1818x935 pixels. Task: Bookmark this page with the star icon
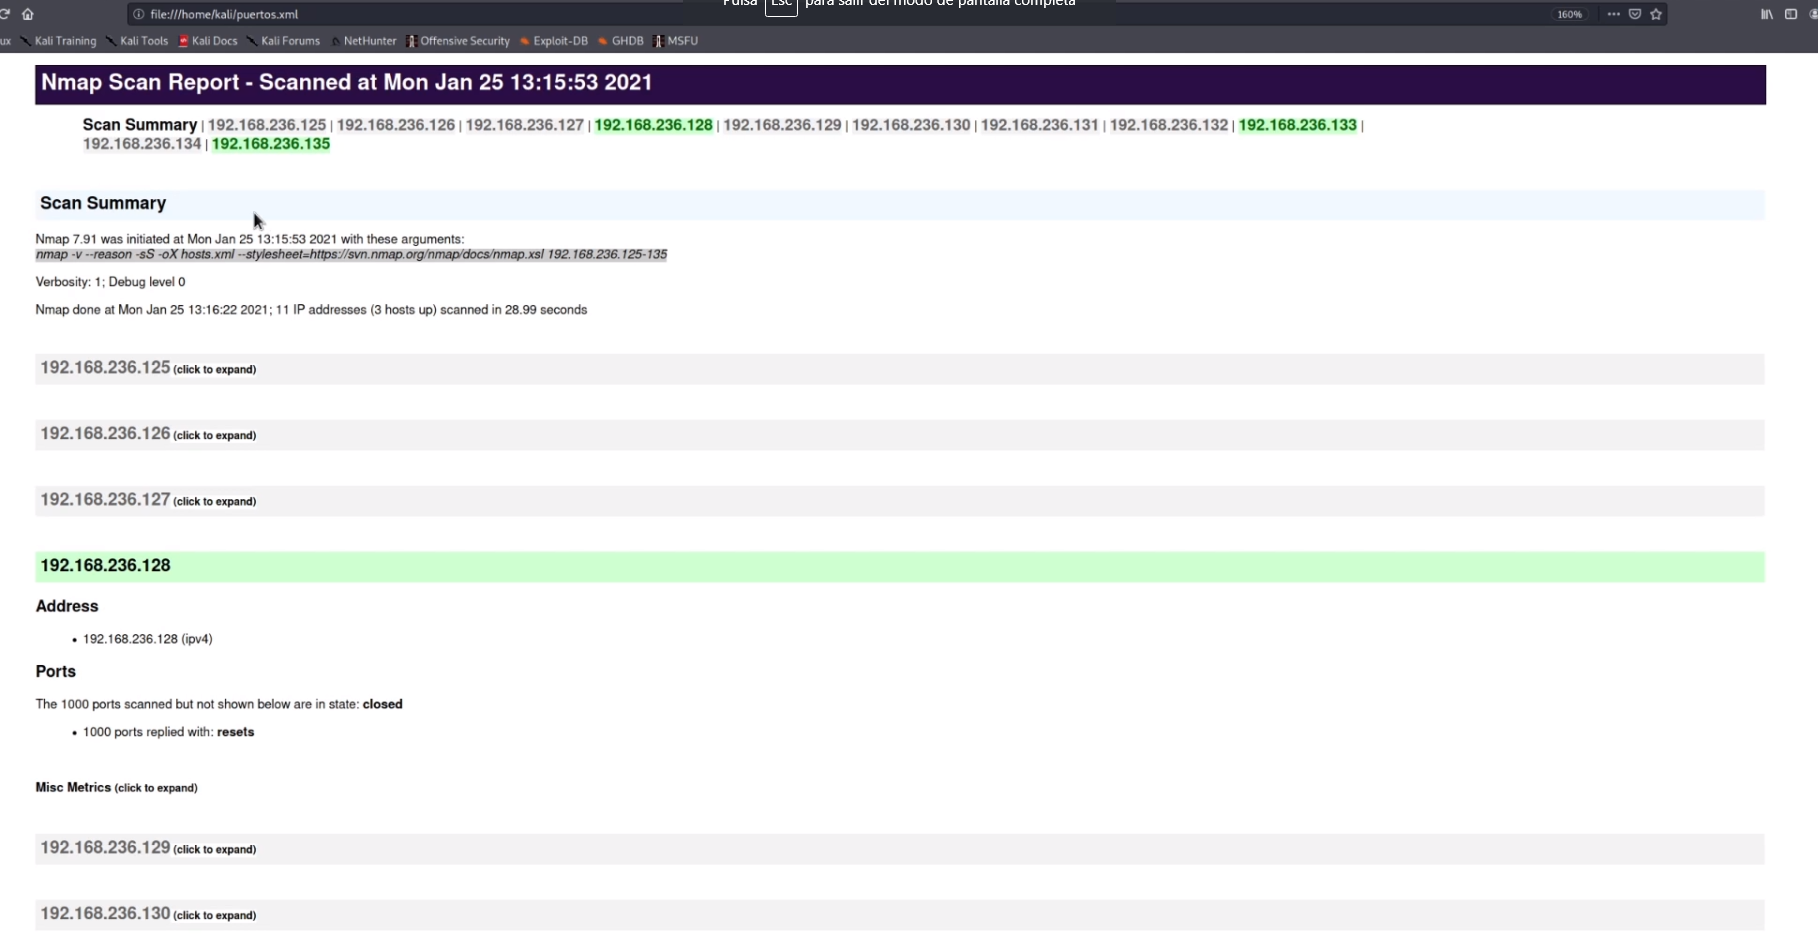(1656, 14)
